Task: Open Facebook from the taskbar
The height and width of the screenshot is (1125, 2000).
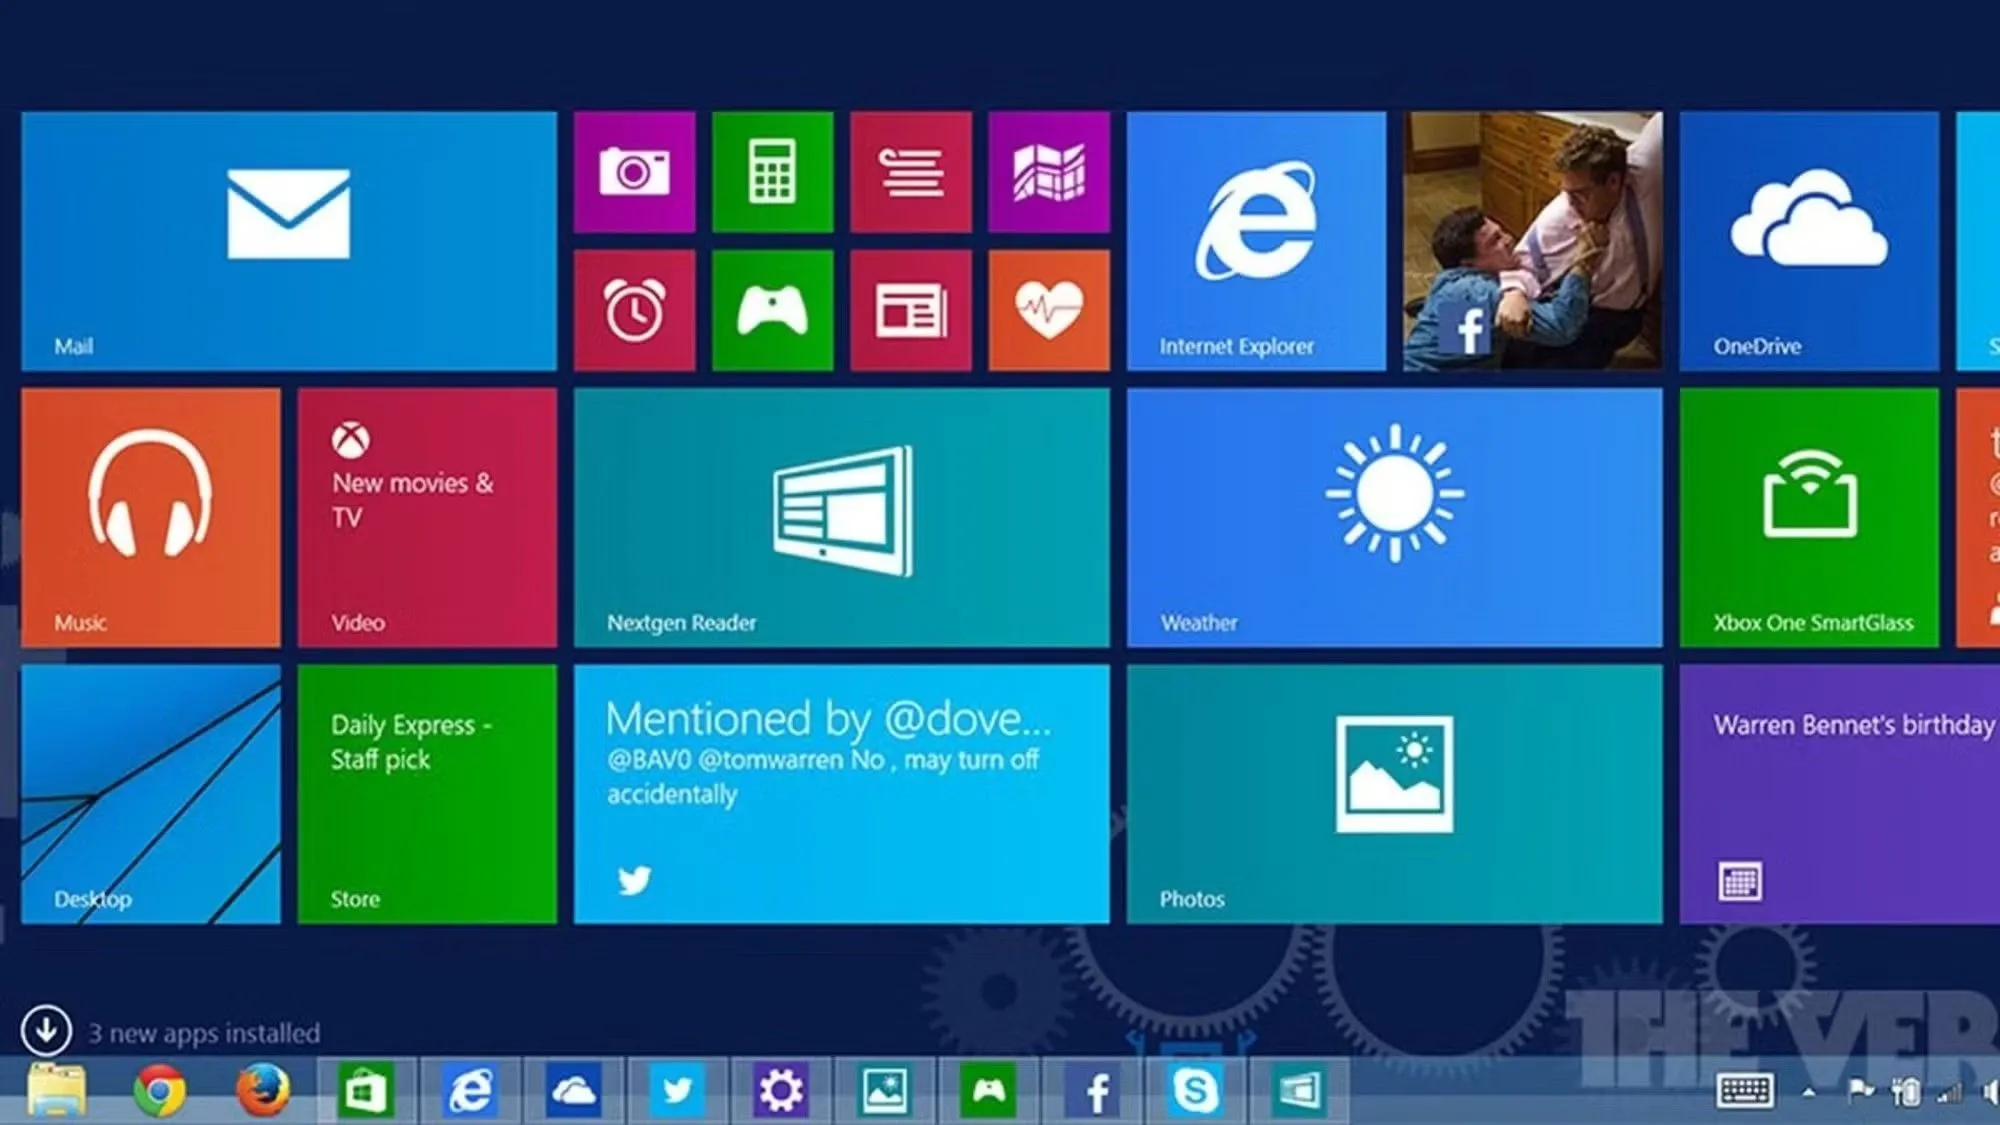Action: coord(1093,1091)
